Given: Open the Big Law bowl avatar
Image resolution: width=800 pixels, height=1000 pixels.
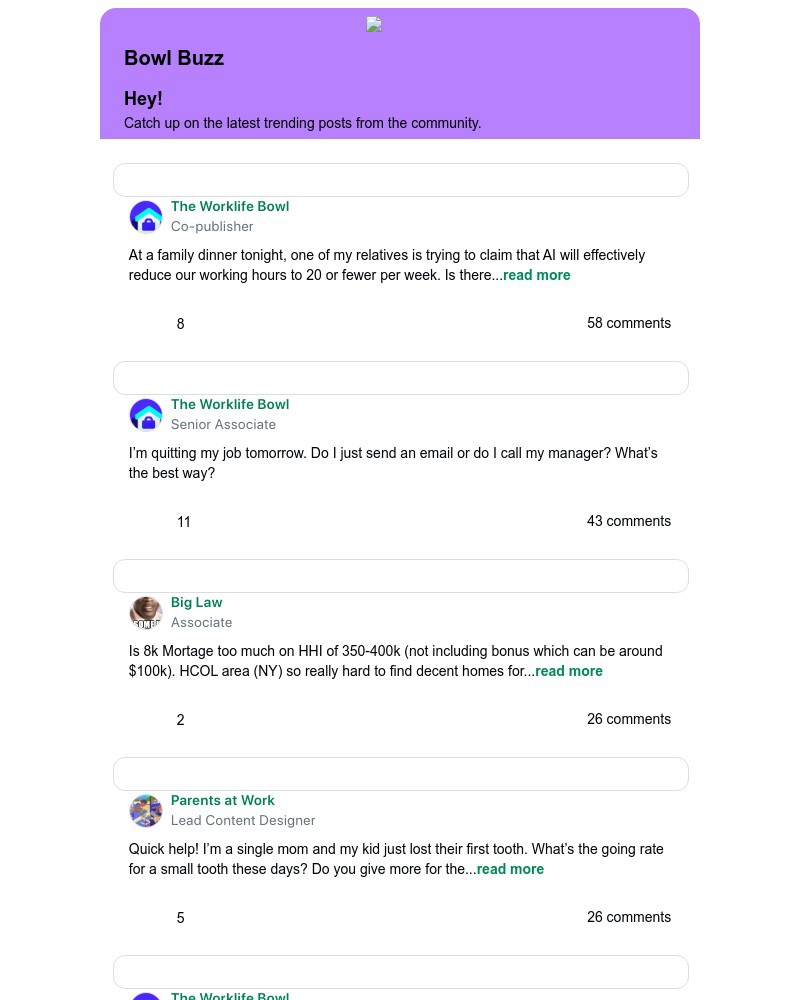Looking at the screenshot, I should click(x=146, y=613).
